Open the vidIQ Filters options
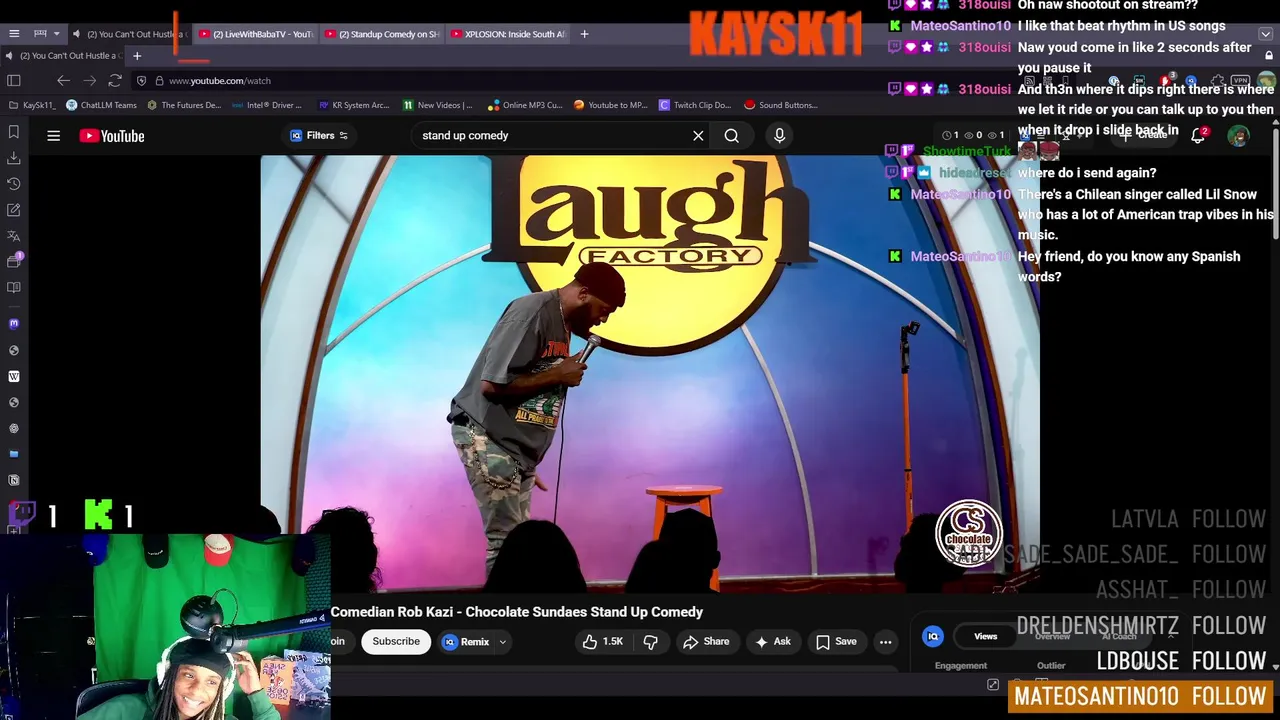Image resolution: width=1280 pixels, height=720 pixels. [320, 136]
